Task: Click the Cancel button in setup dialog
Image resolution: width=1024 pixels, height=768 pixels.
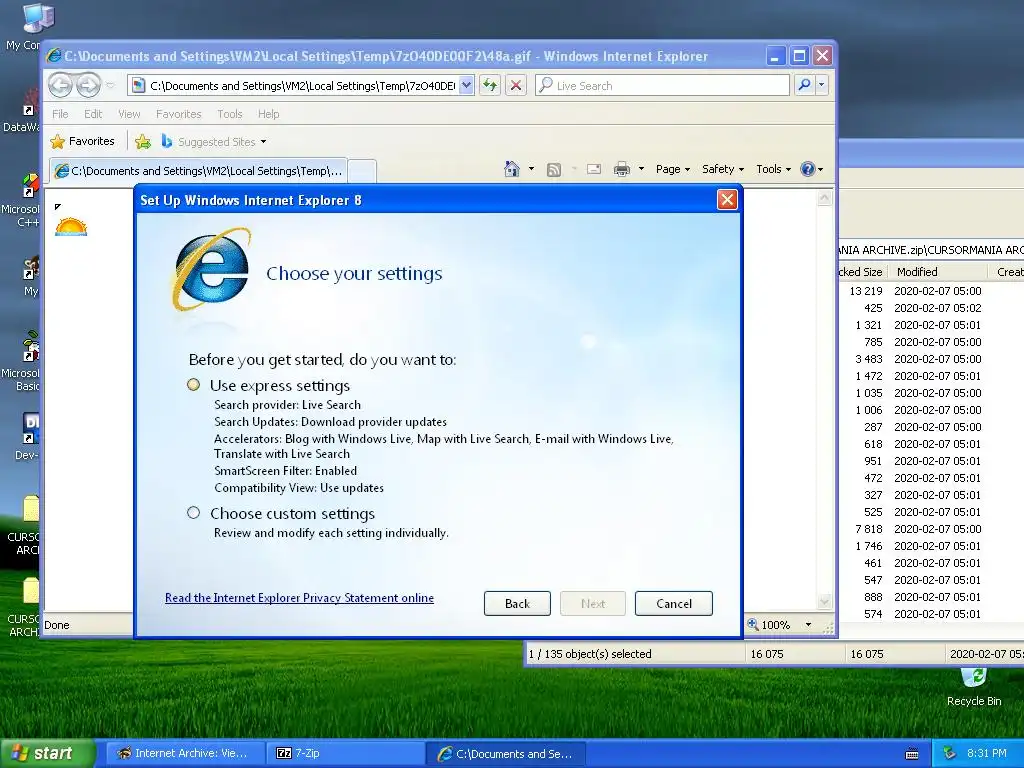Action: point(674,603)
